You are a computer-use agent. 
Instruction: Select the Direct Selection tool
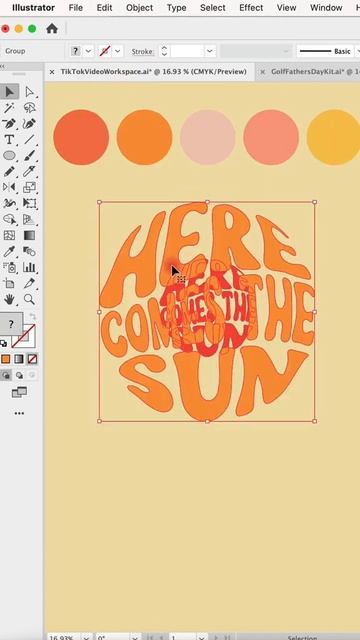tap(29, 92)
